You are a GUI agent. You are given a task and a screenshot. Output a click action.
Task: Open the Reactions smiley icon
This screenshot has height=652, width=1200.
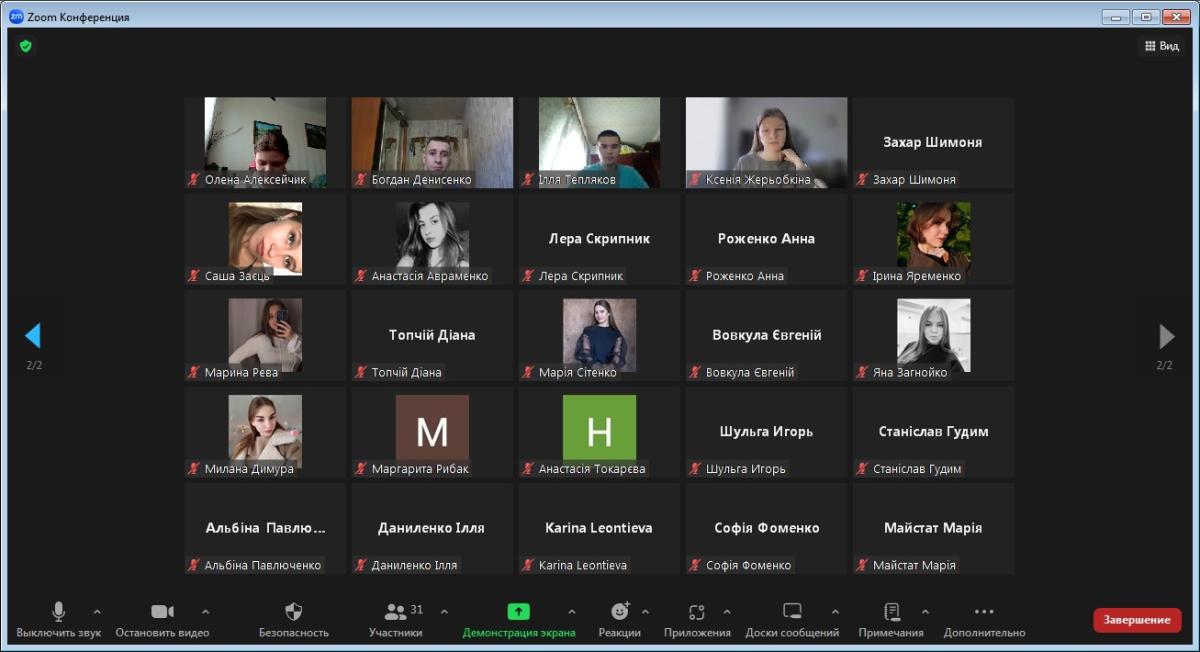click(x=620, y=611)
